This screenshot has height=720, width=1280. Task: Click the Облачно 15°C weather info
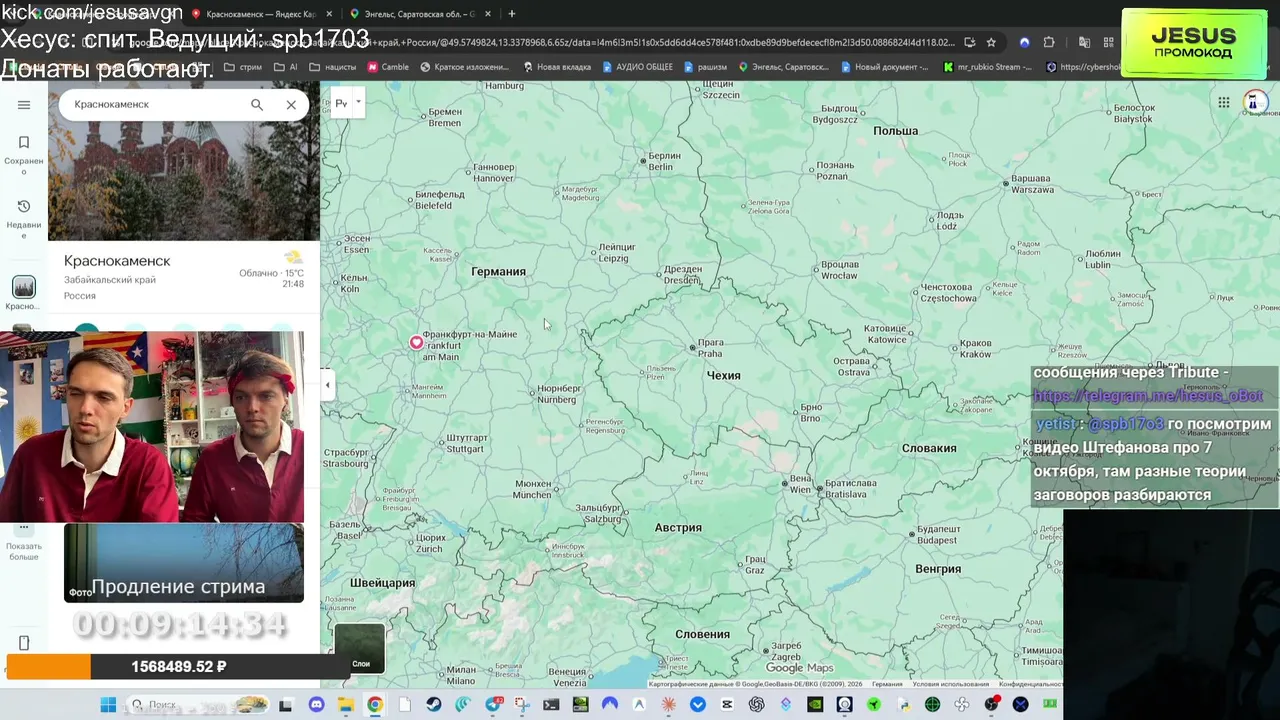pyautogui.click(x=271, y=272)
